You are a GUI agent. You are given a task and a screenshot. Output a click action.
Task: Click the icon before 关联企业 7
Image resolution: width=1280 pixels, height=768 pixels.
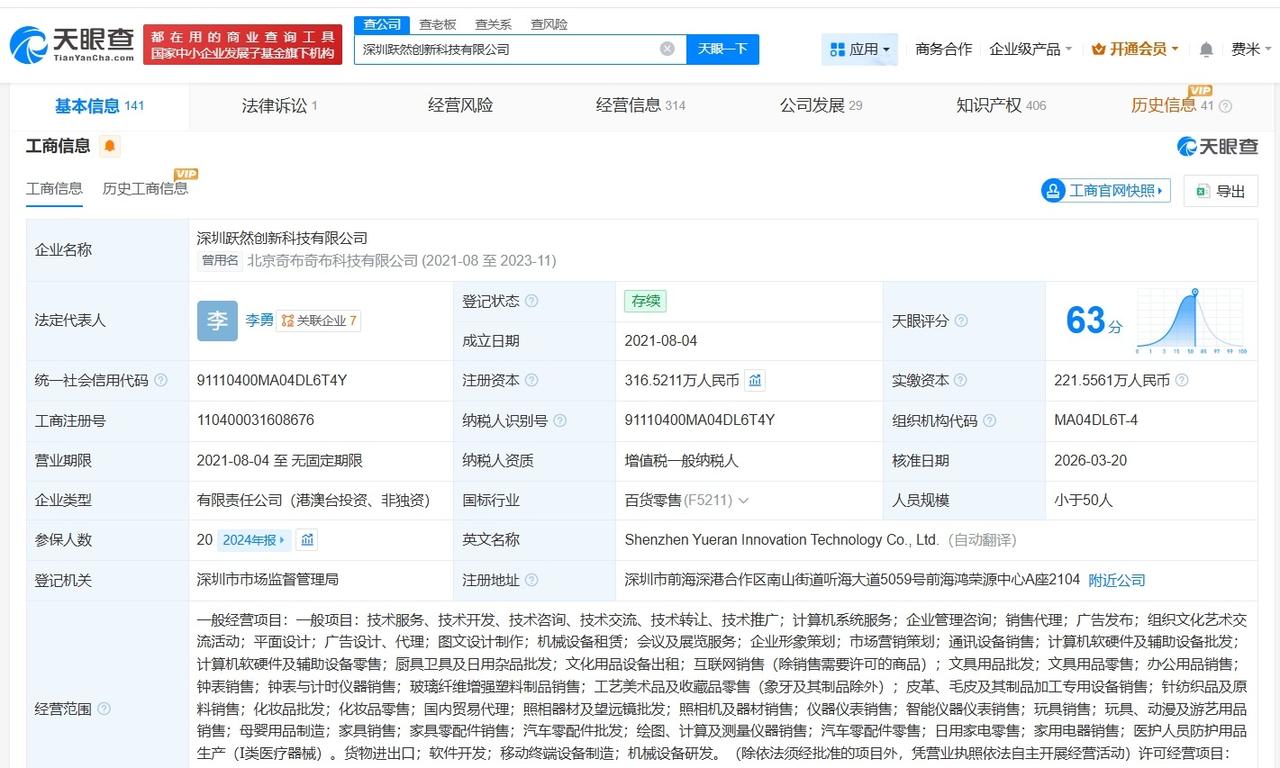coord(289,320)
